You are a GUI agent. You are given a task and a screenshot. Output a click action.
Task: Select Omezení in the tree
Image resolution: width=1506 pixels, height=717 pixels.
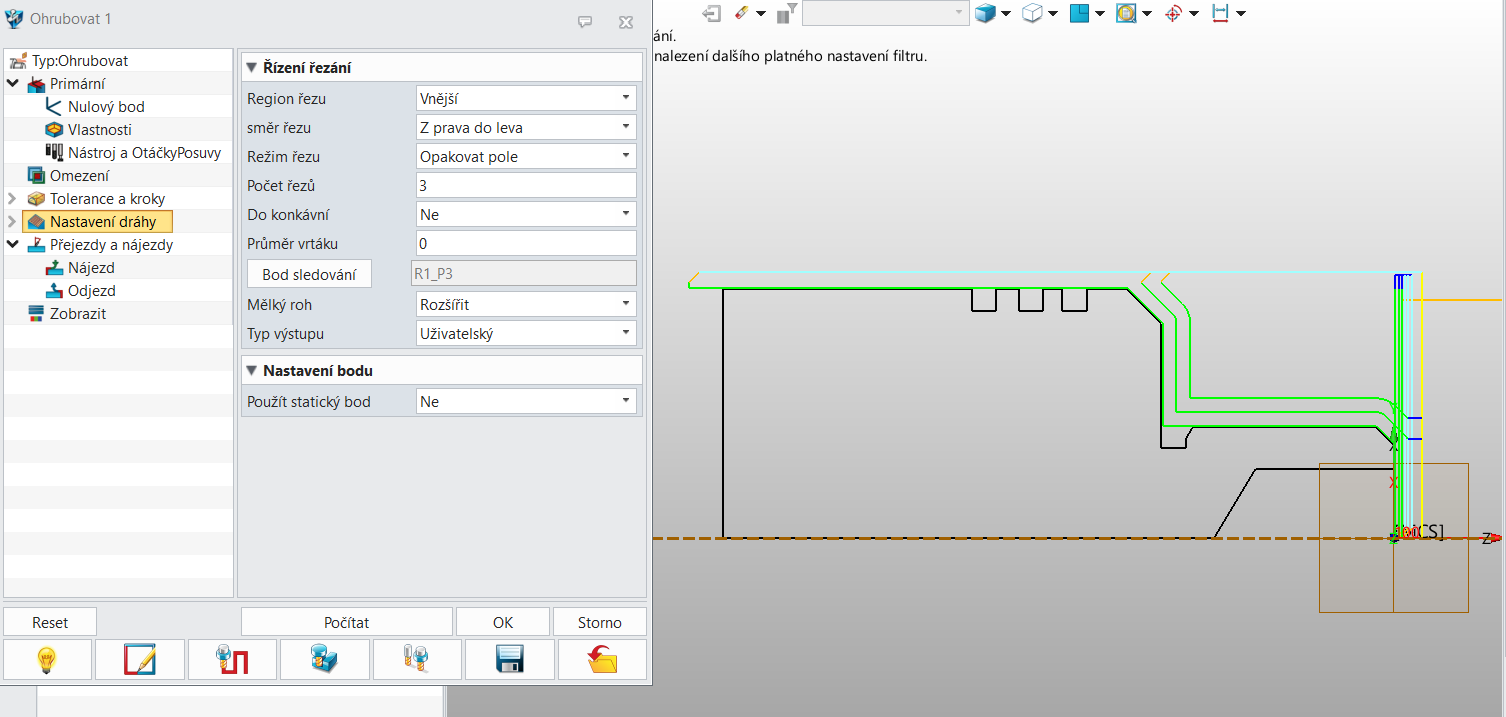click(x=80, y=175)
